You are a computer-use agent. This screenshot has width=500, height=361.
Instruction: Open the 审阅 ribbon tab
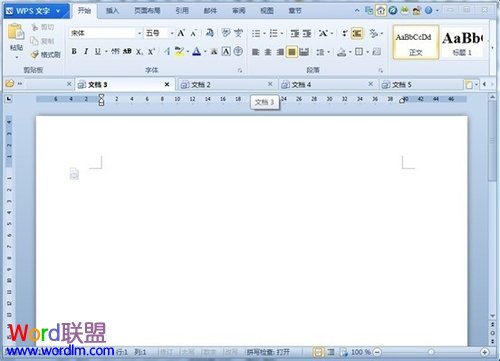pos(239,11)
